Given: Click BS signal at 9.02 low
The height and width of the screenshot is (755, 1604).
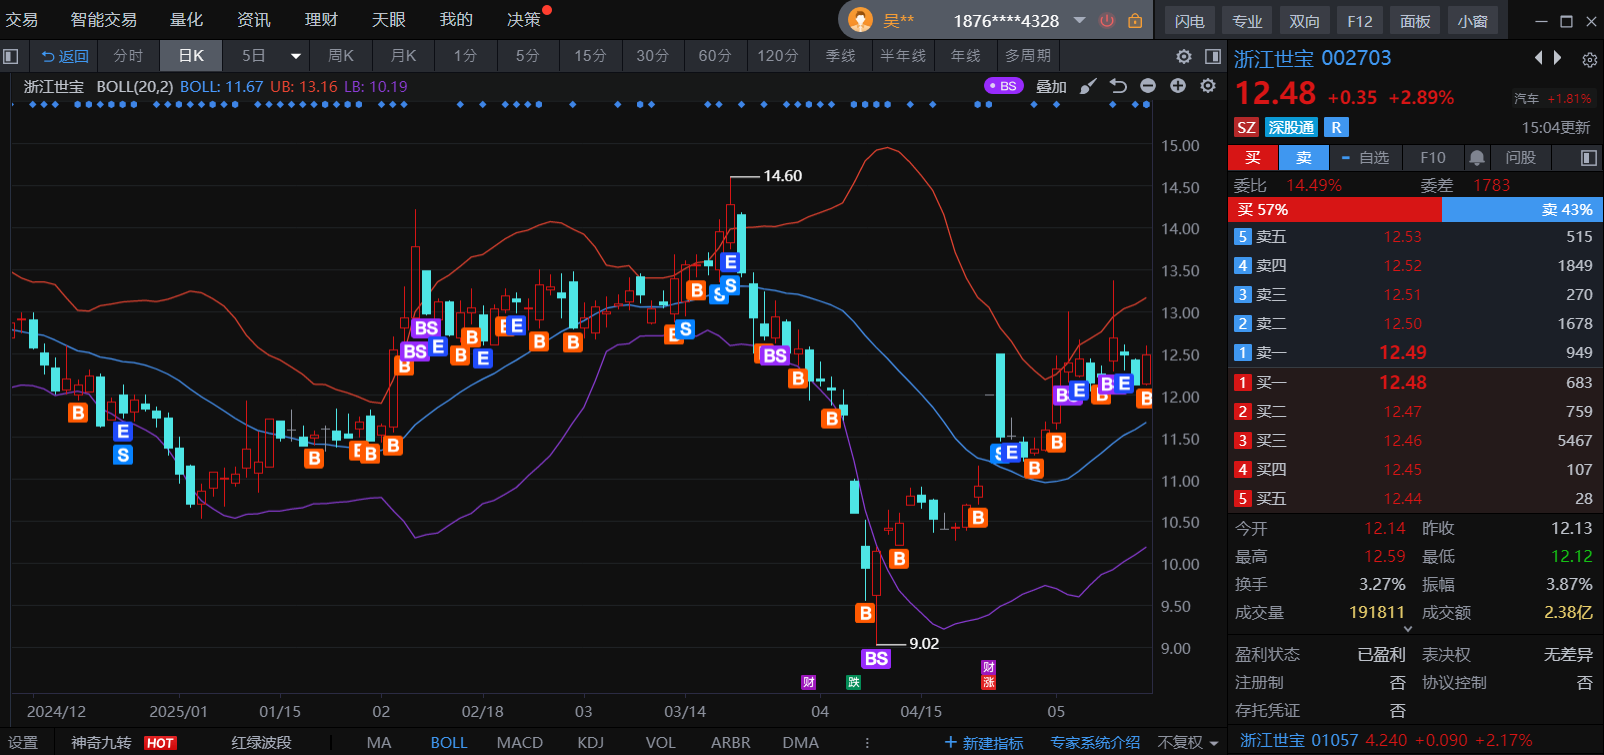Looking at the screenshot, I should [876, 658].
